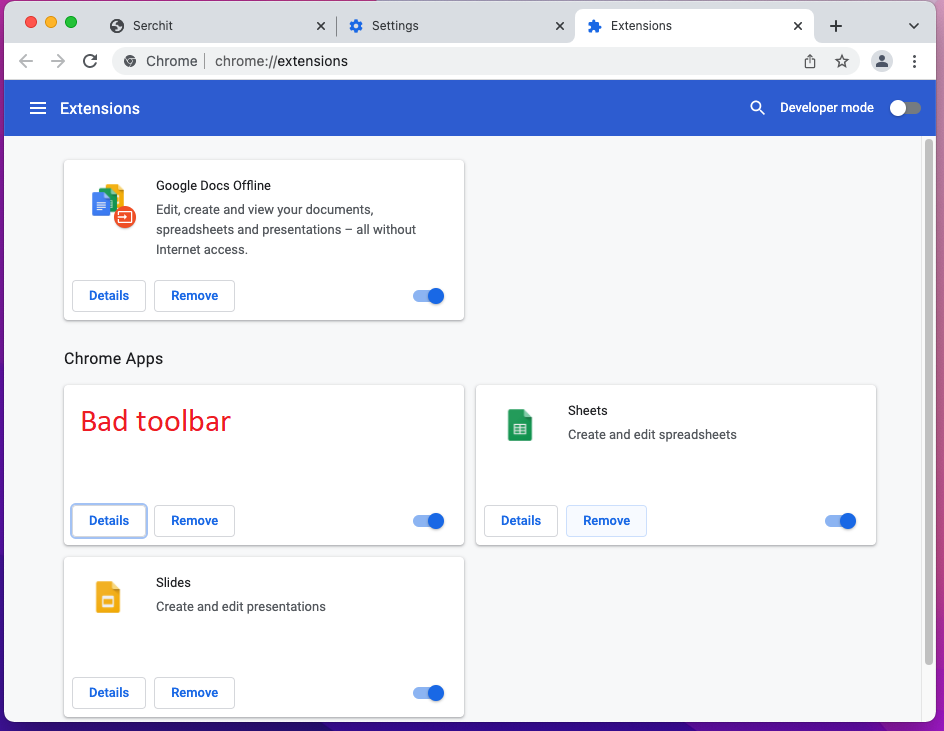Click the 'Create and edit spreadsheets' description
The width and height of the screenshot is (944, 731).
point(652,435)
